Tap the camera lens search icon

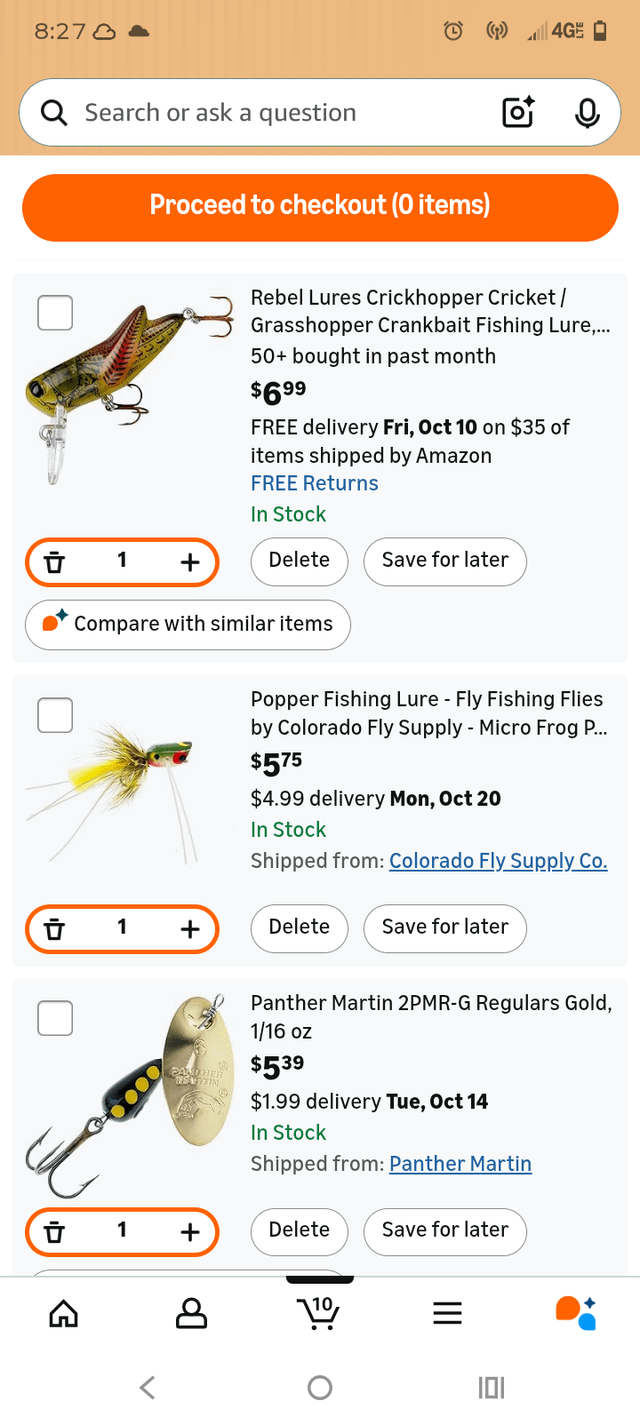click(x=518, y=113)
